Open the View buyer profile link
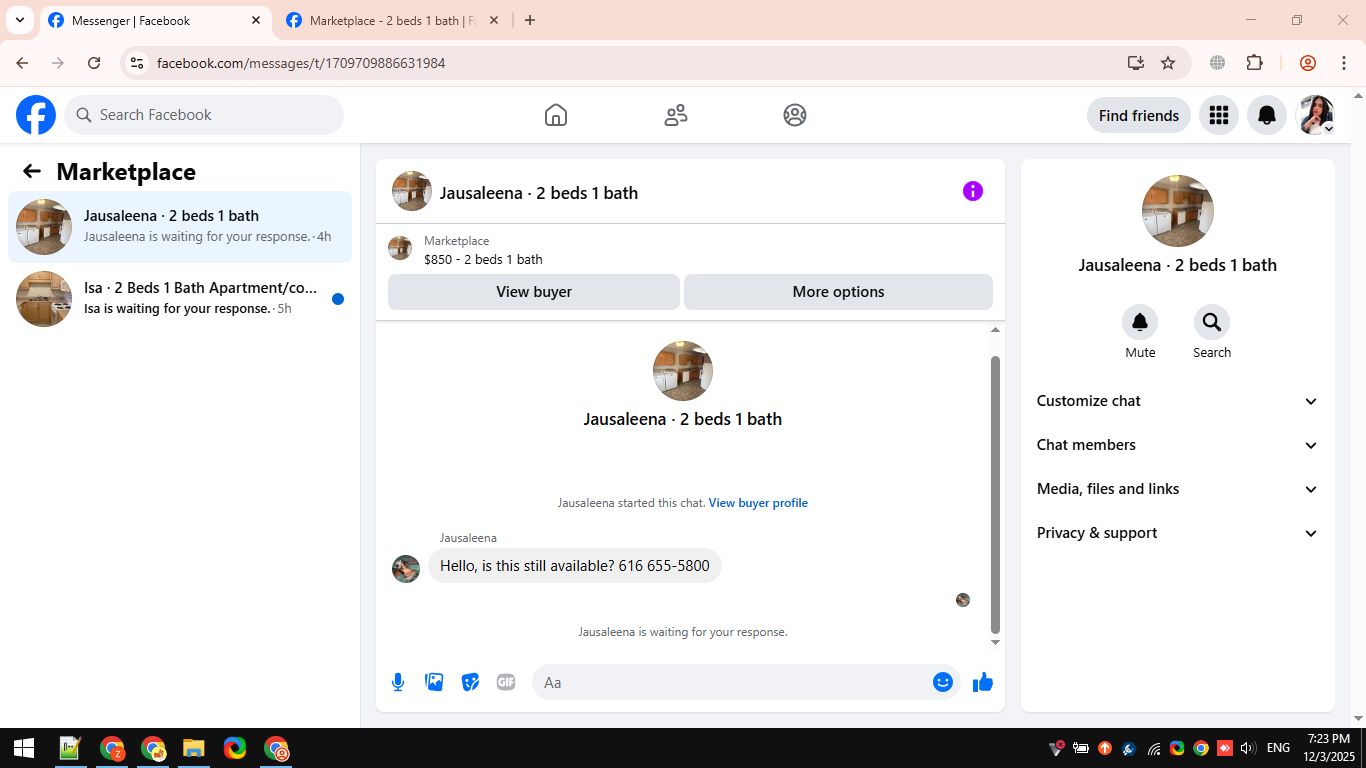Viewport: 1366px width, 768px height. click(x=758, y=503)
